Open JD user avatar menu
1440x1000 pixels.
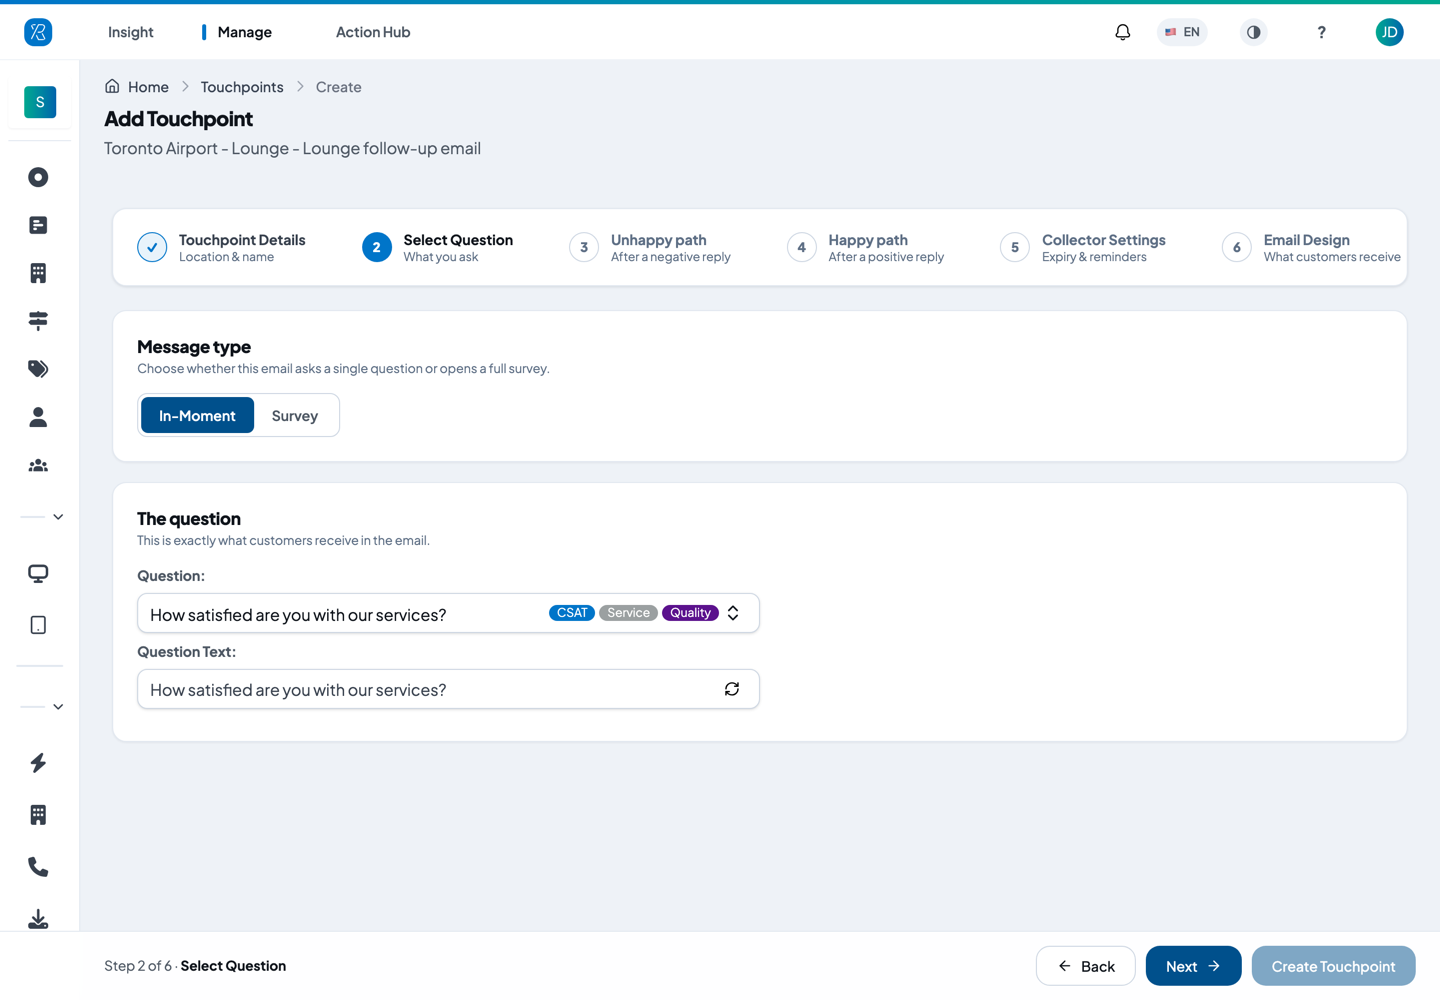[1389, 32]
